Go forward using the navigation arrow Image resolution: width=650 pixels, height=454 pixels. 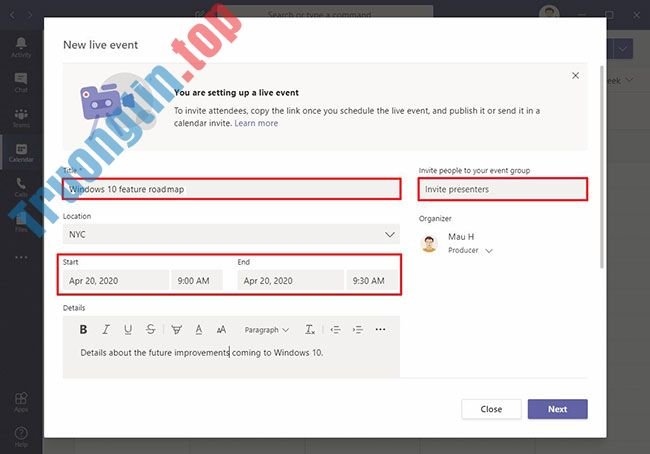(x=29, y=15)
